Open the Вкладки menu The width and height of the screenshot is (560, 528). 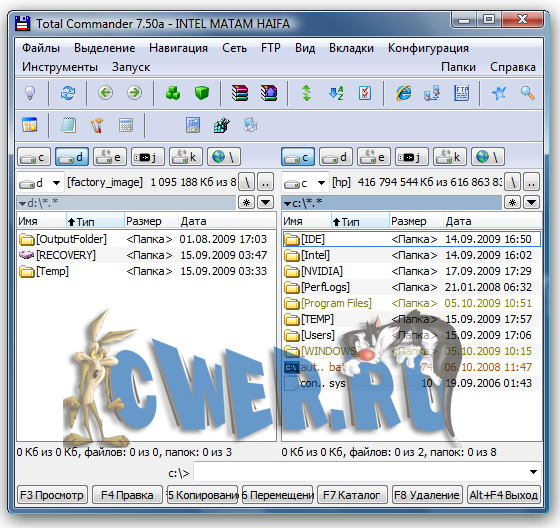(351, 48)
